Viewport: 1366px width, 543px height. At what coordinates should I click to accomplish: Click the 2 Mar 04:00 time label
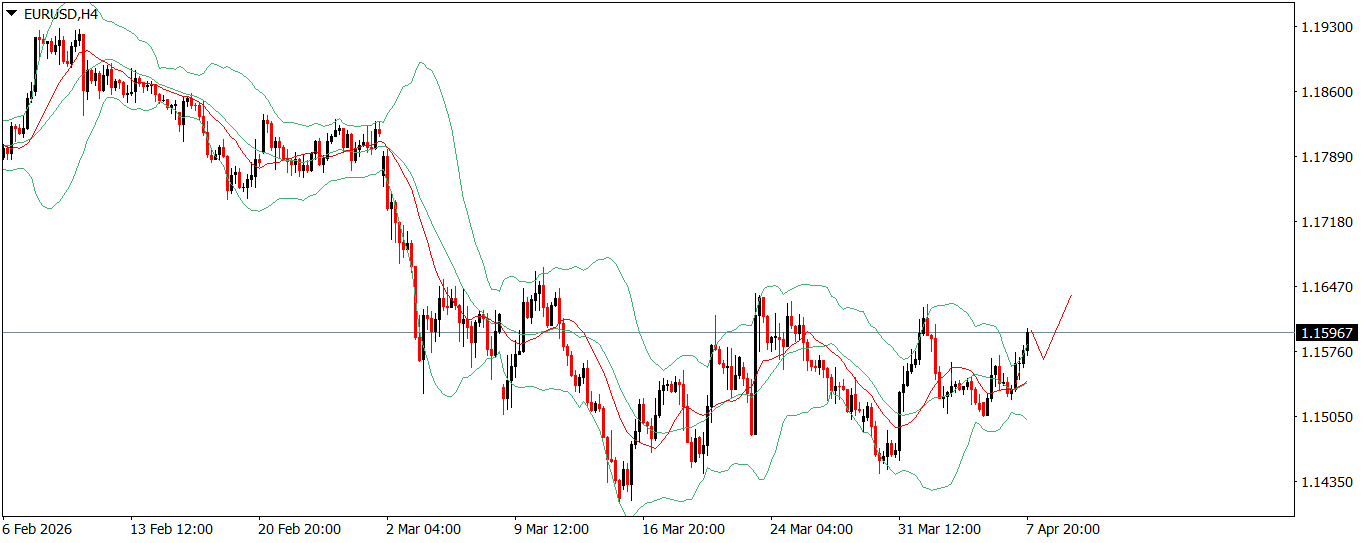coord(424,529)
